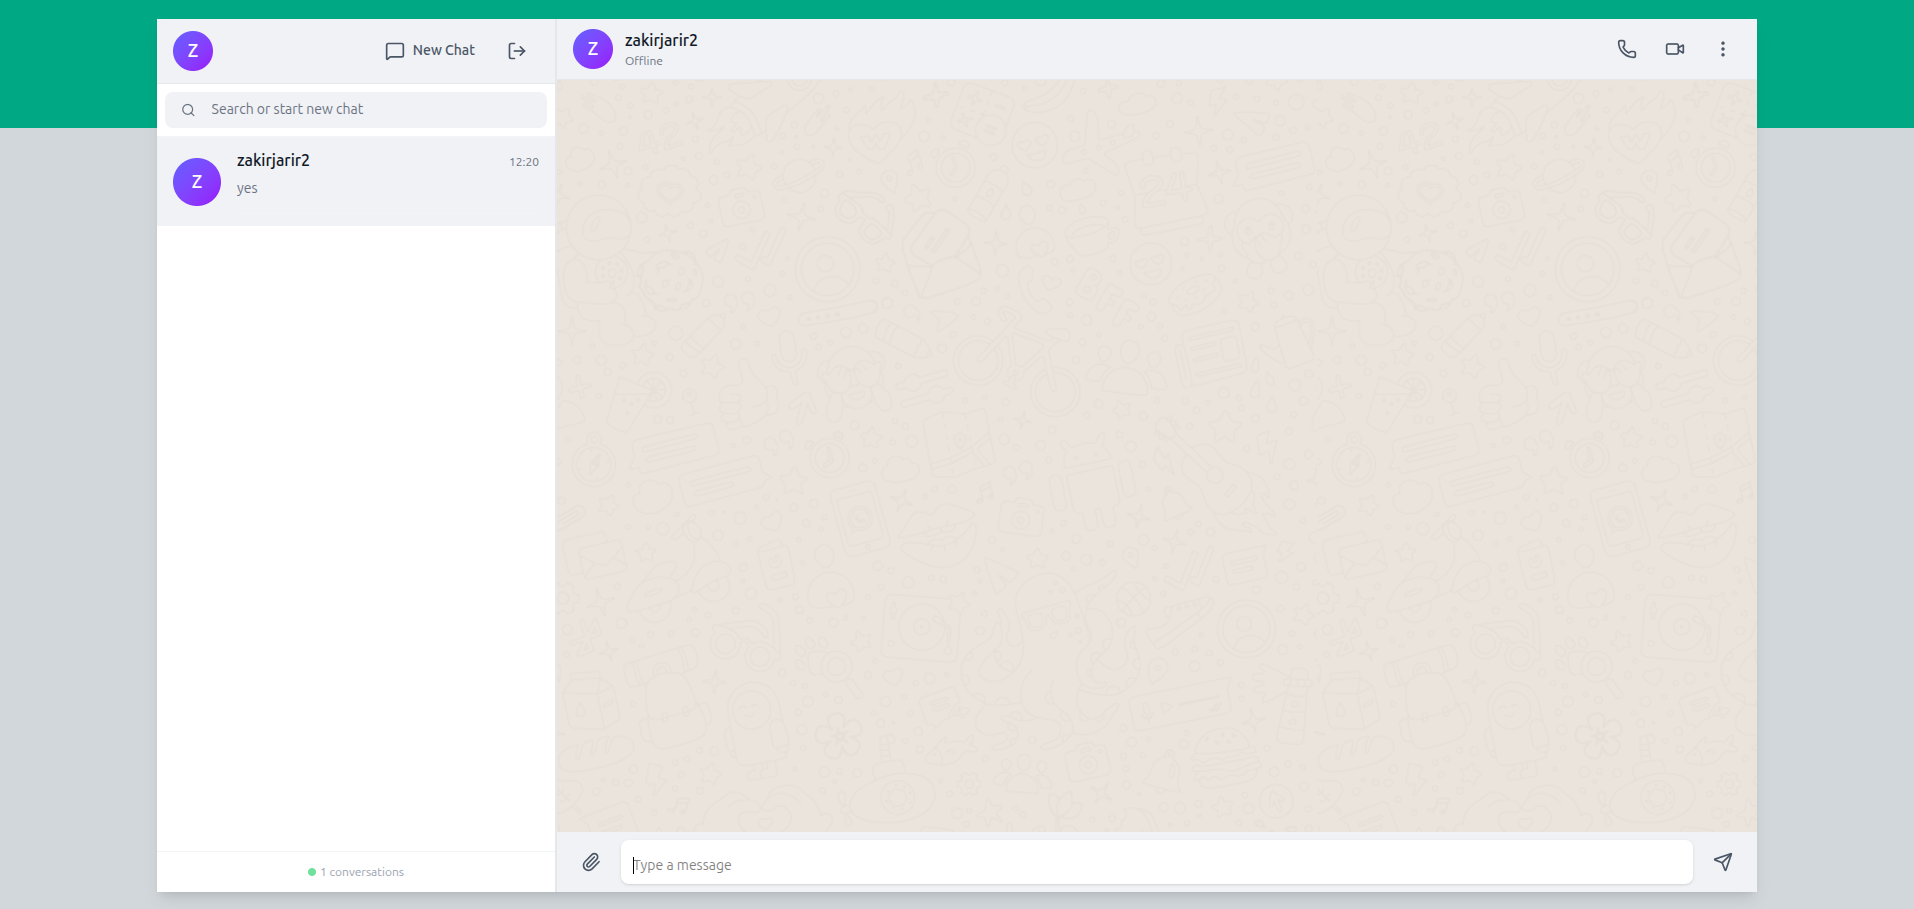Select zakirjarir2 conversation in sidebar
The image size is (1914, 909).
pos(356,181)
